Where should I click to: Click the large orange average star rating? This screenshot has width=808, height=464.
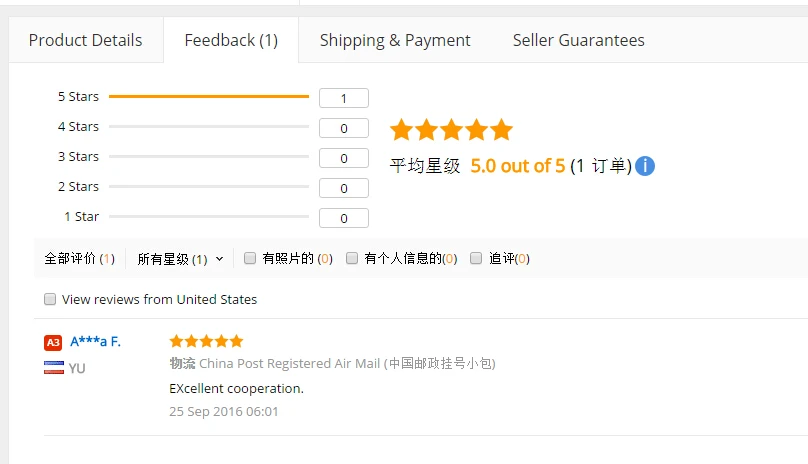pyautogui.click(x=451, y=130)
